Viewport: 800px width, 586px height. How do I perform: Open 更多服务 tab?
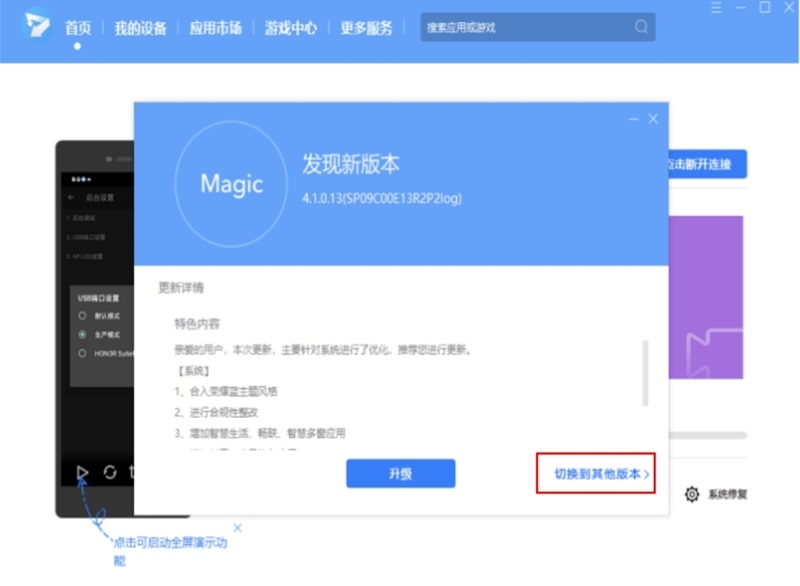click(x=366, y=28)
